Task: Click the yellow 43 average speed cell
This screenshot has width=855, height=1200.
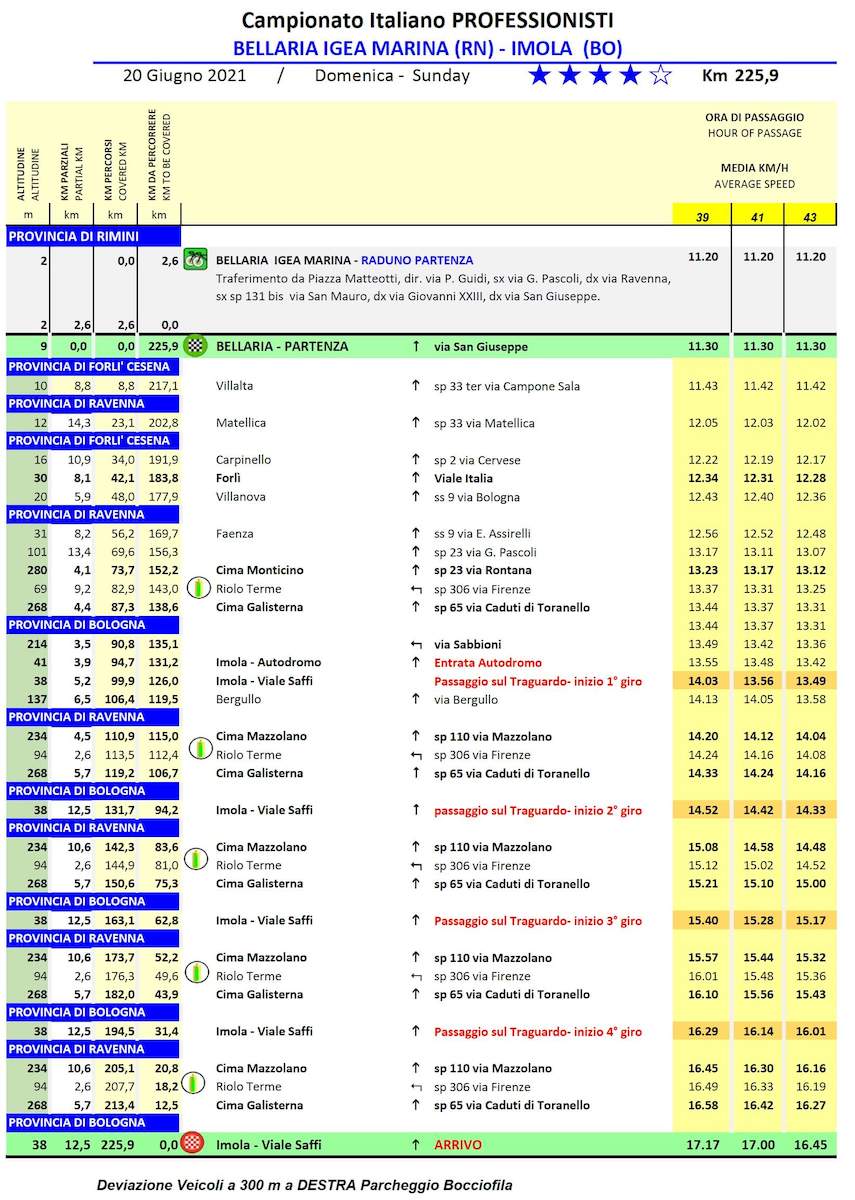Action: (810, 216)
